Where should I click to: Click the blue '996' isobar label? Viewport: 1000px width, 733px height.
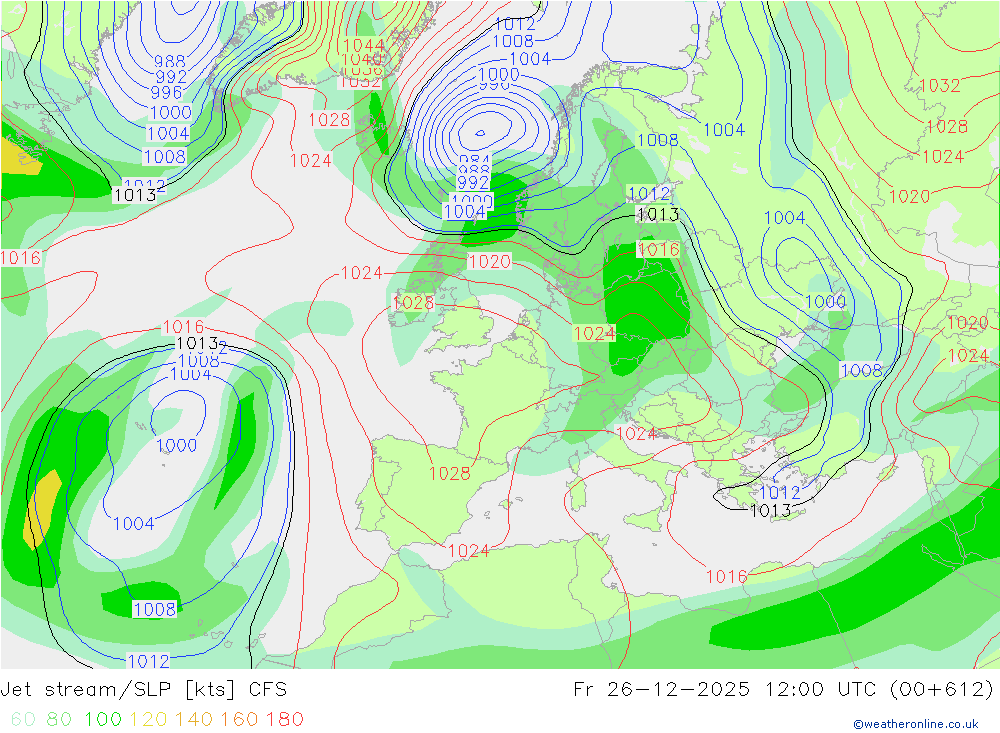click(166, 93)
